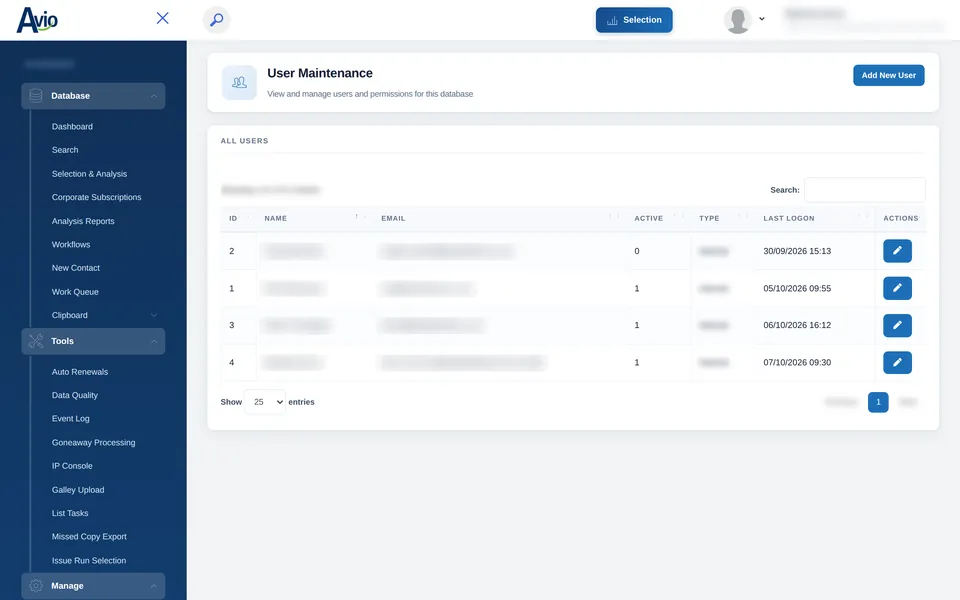This screenshot has height=600, width=960.
Task: Collapse the Tools menu section
Action: tap(154, 342)
